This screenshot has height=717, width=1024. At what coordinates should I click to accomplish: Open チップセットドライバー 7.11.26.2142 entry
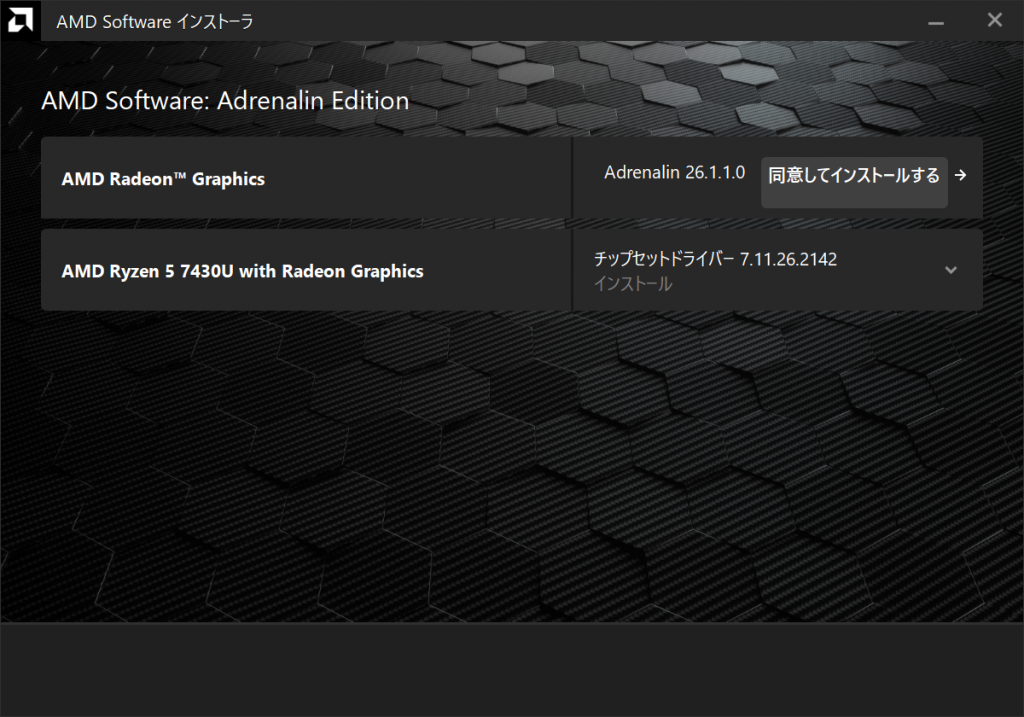pyautogui.click(x=715, y=259)
